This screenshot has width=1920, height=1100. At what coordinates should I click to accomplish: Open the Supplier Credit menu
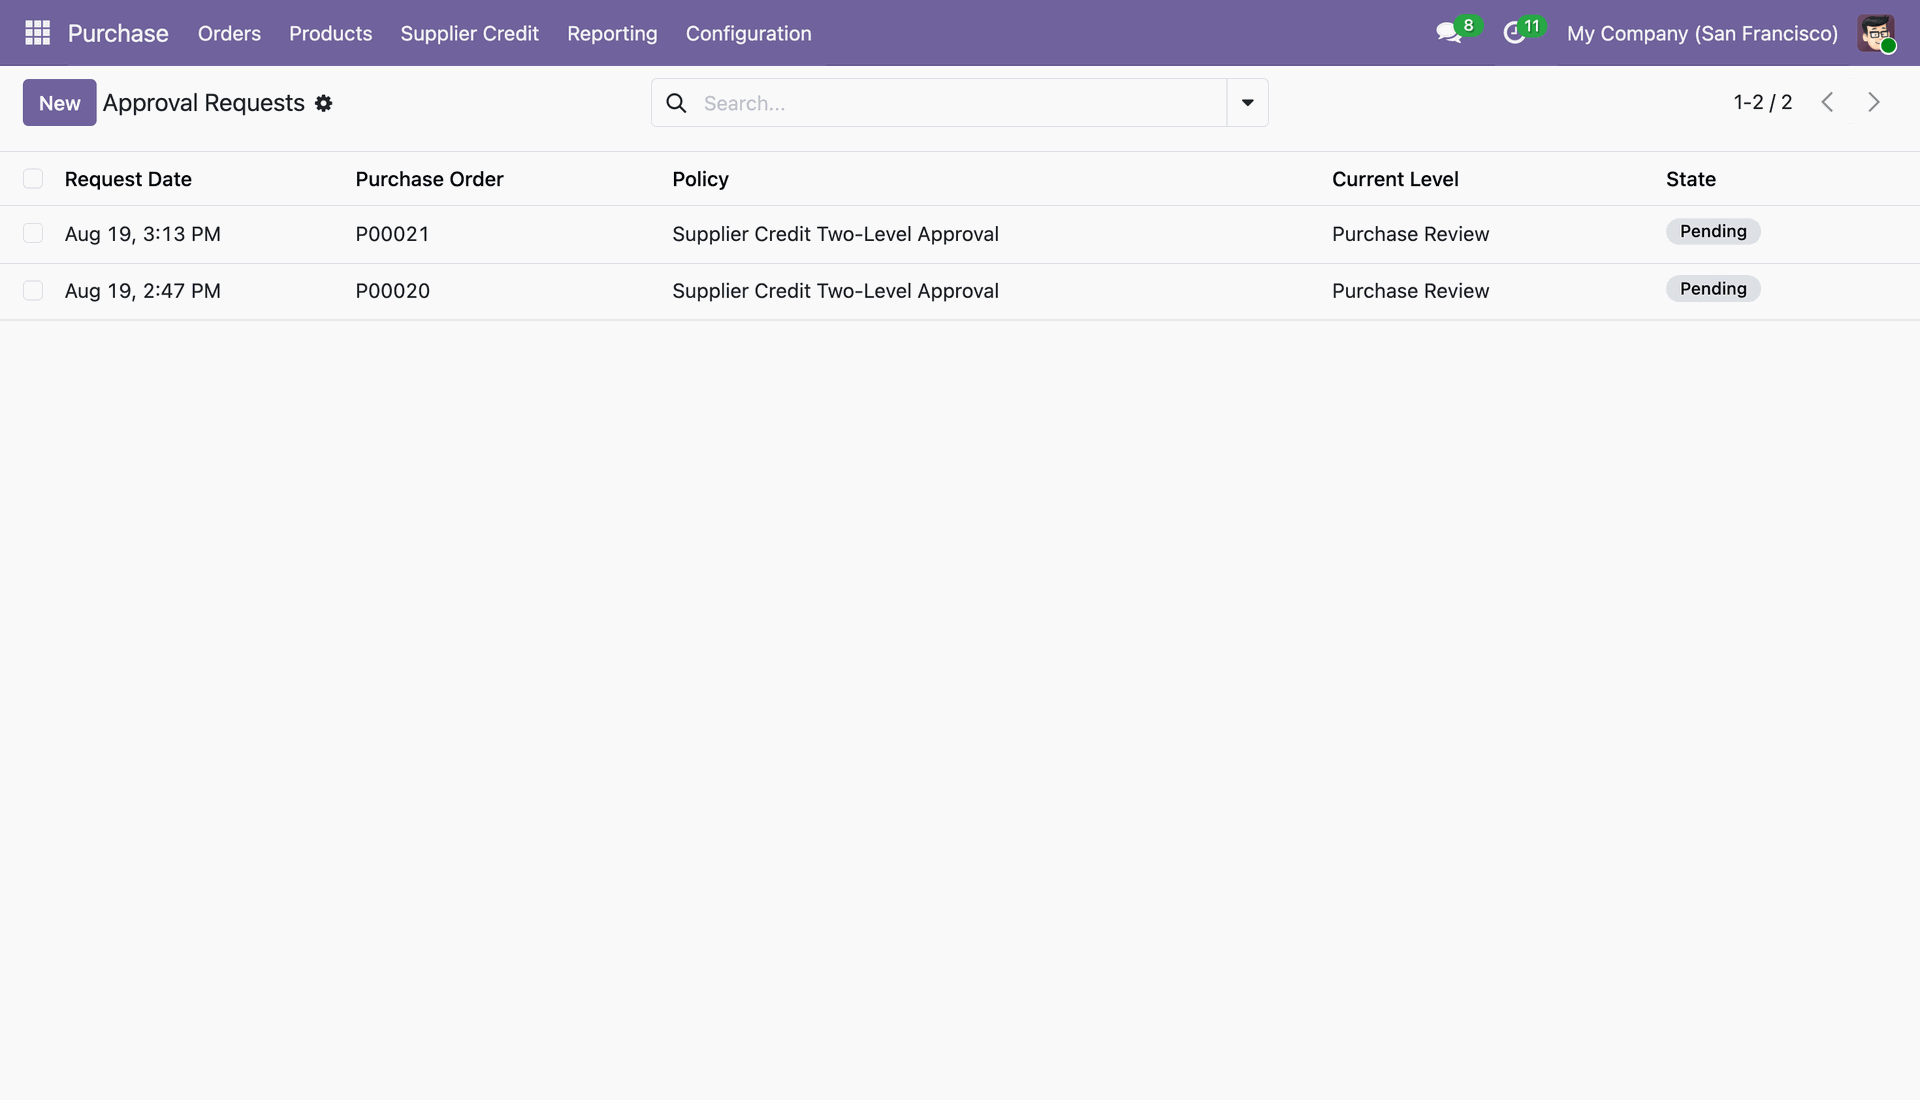pos(469,33)
